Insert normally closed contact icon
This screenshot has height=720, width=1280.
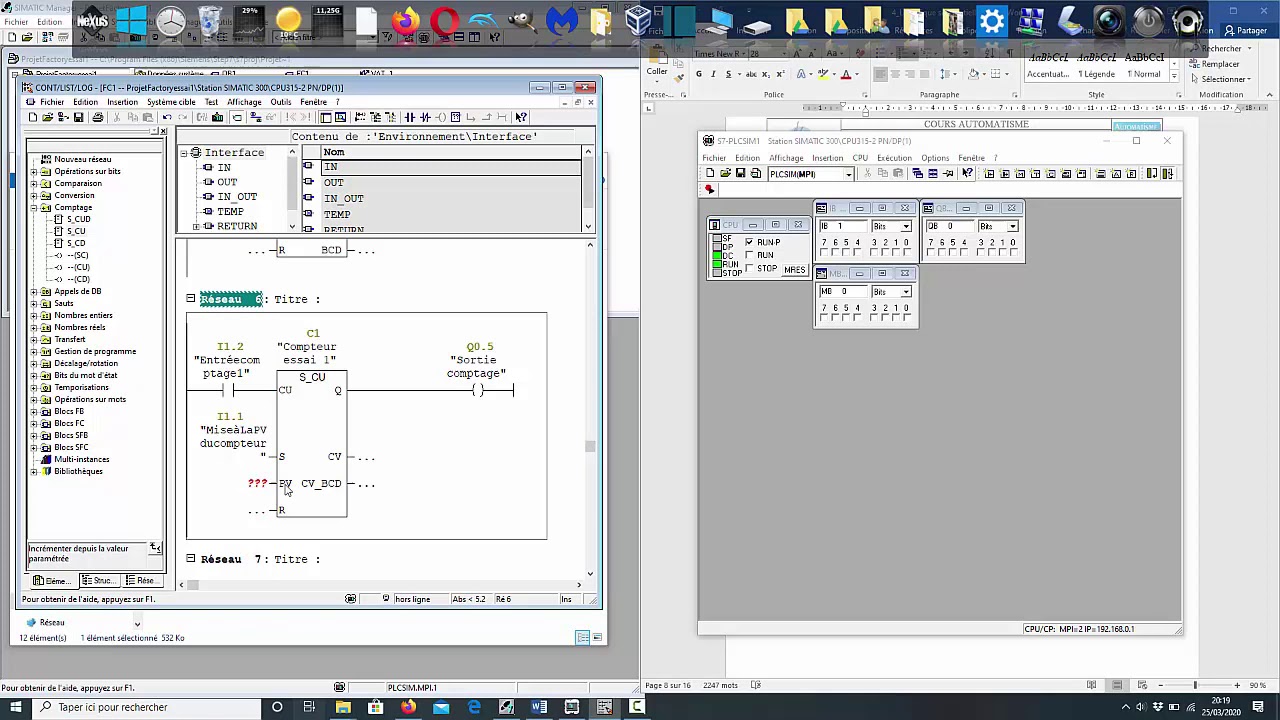[425, 117]
